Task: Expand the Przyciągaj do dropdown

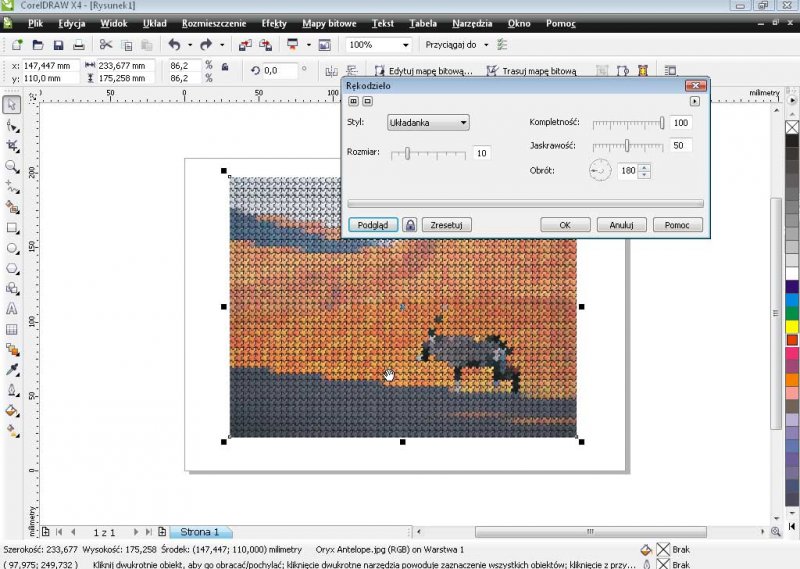Action: (486, 45)
